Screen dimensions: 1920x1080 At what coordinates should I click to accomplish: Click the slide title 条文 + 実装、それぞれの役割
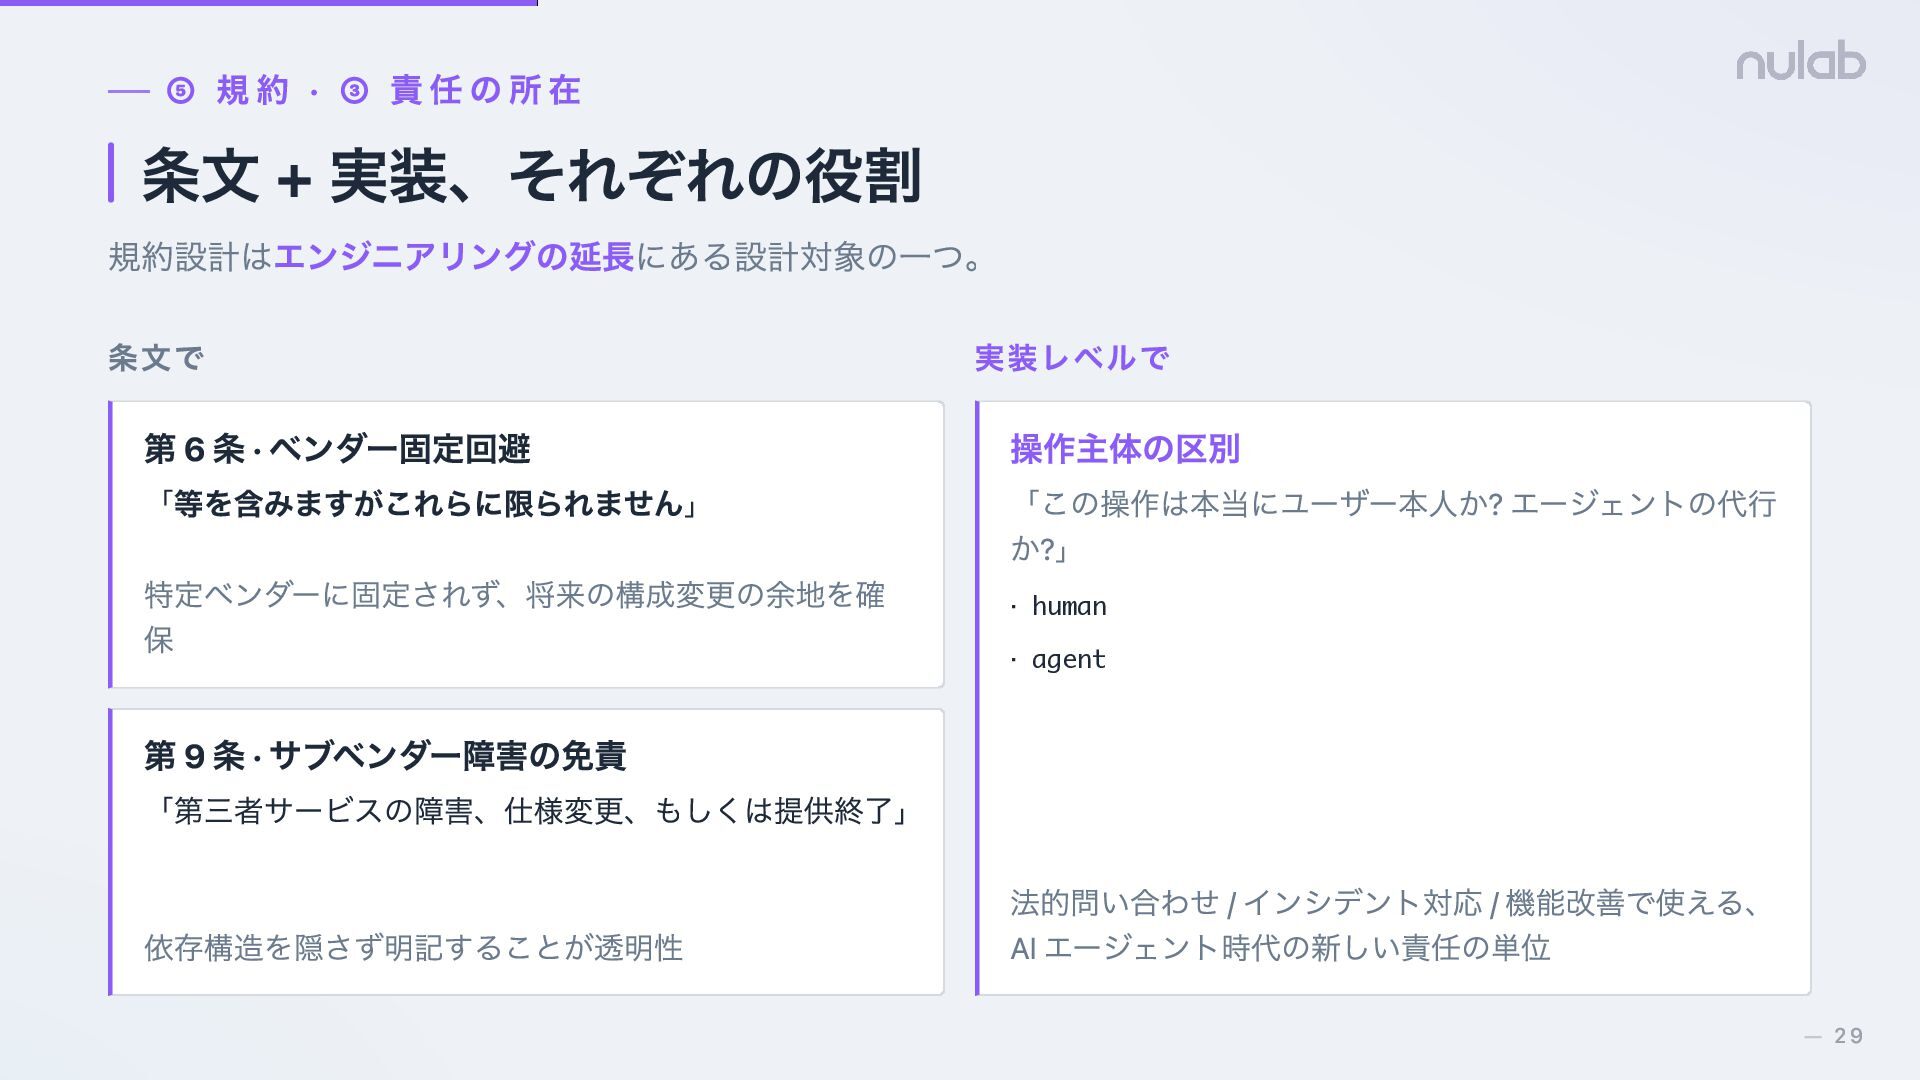tap(530, 176)
